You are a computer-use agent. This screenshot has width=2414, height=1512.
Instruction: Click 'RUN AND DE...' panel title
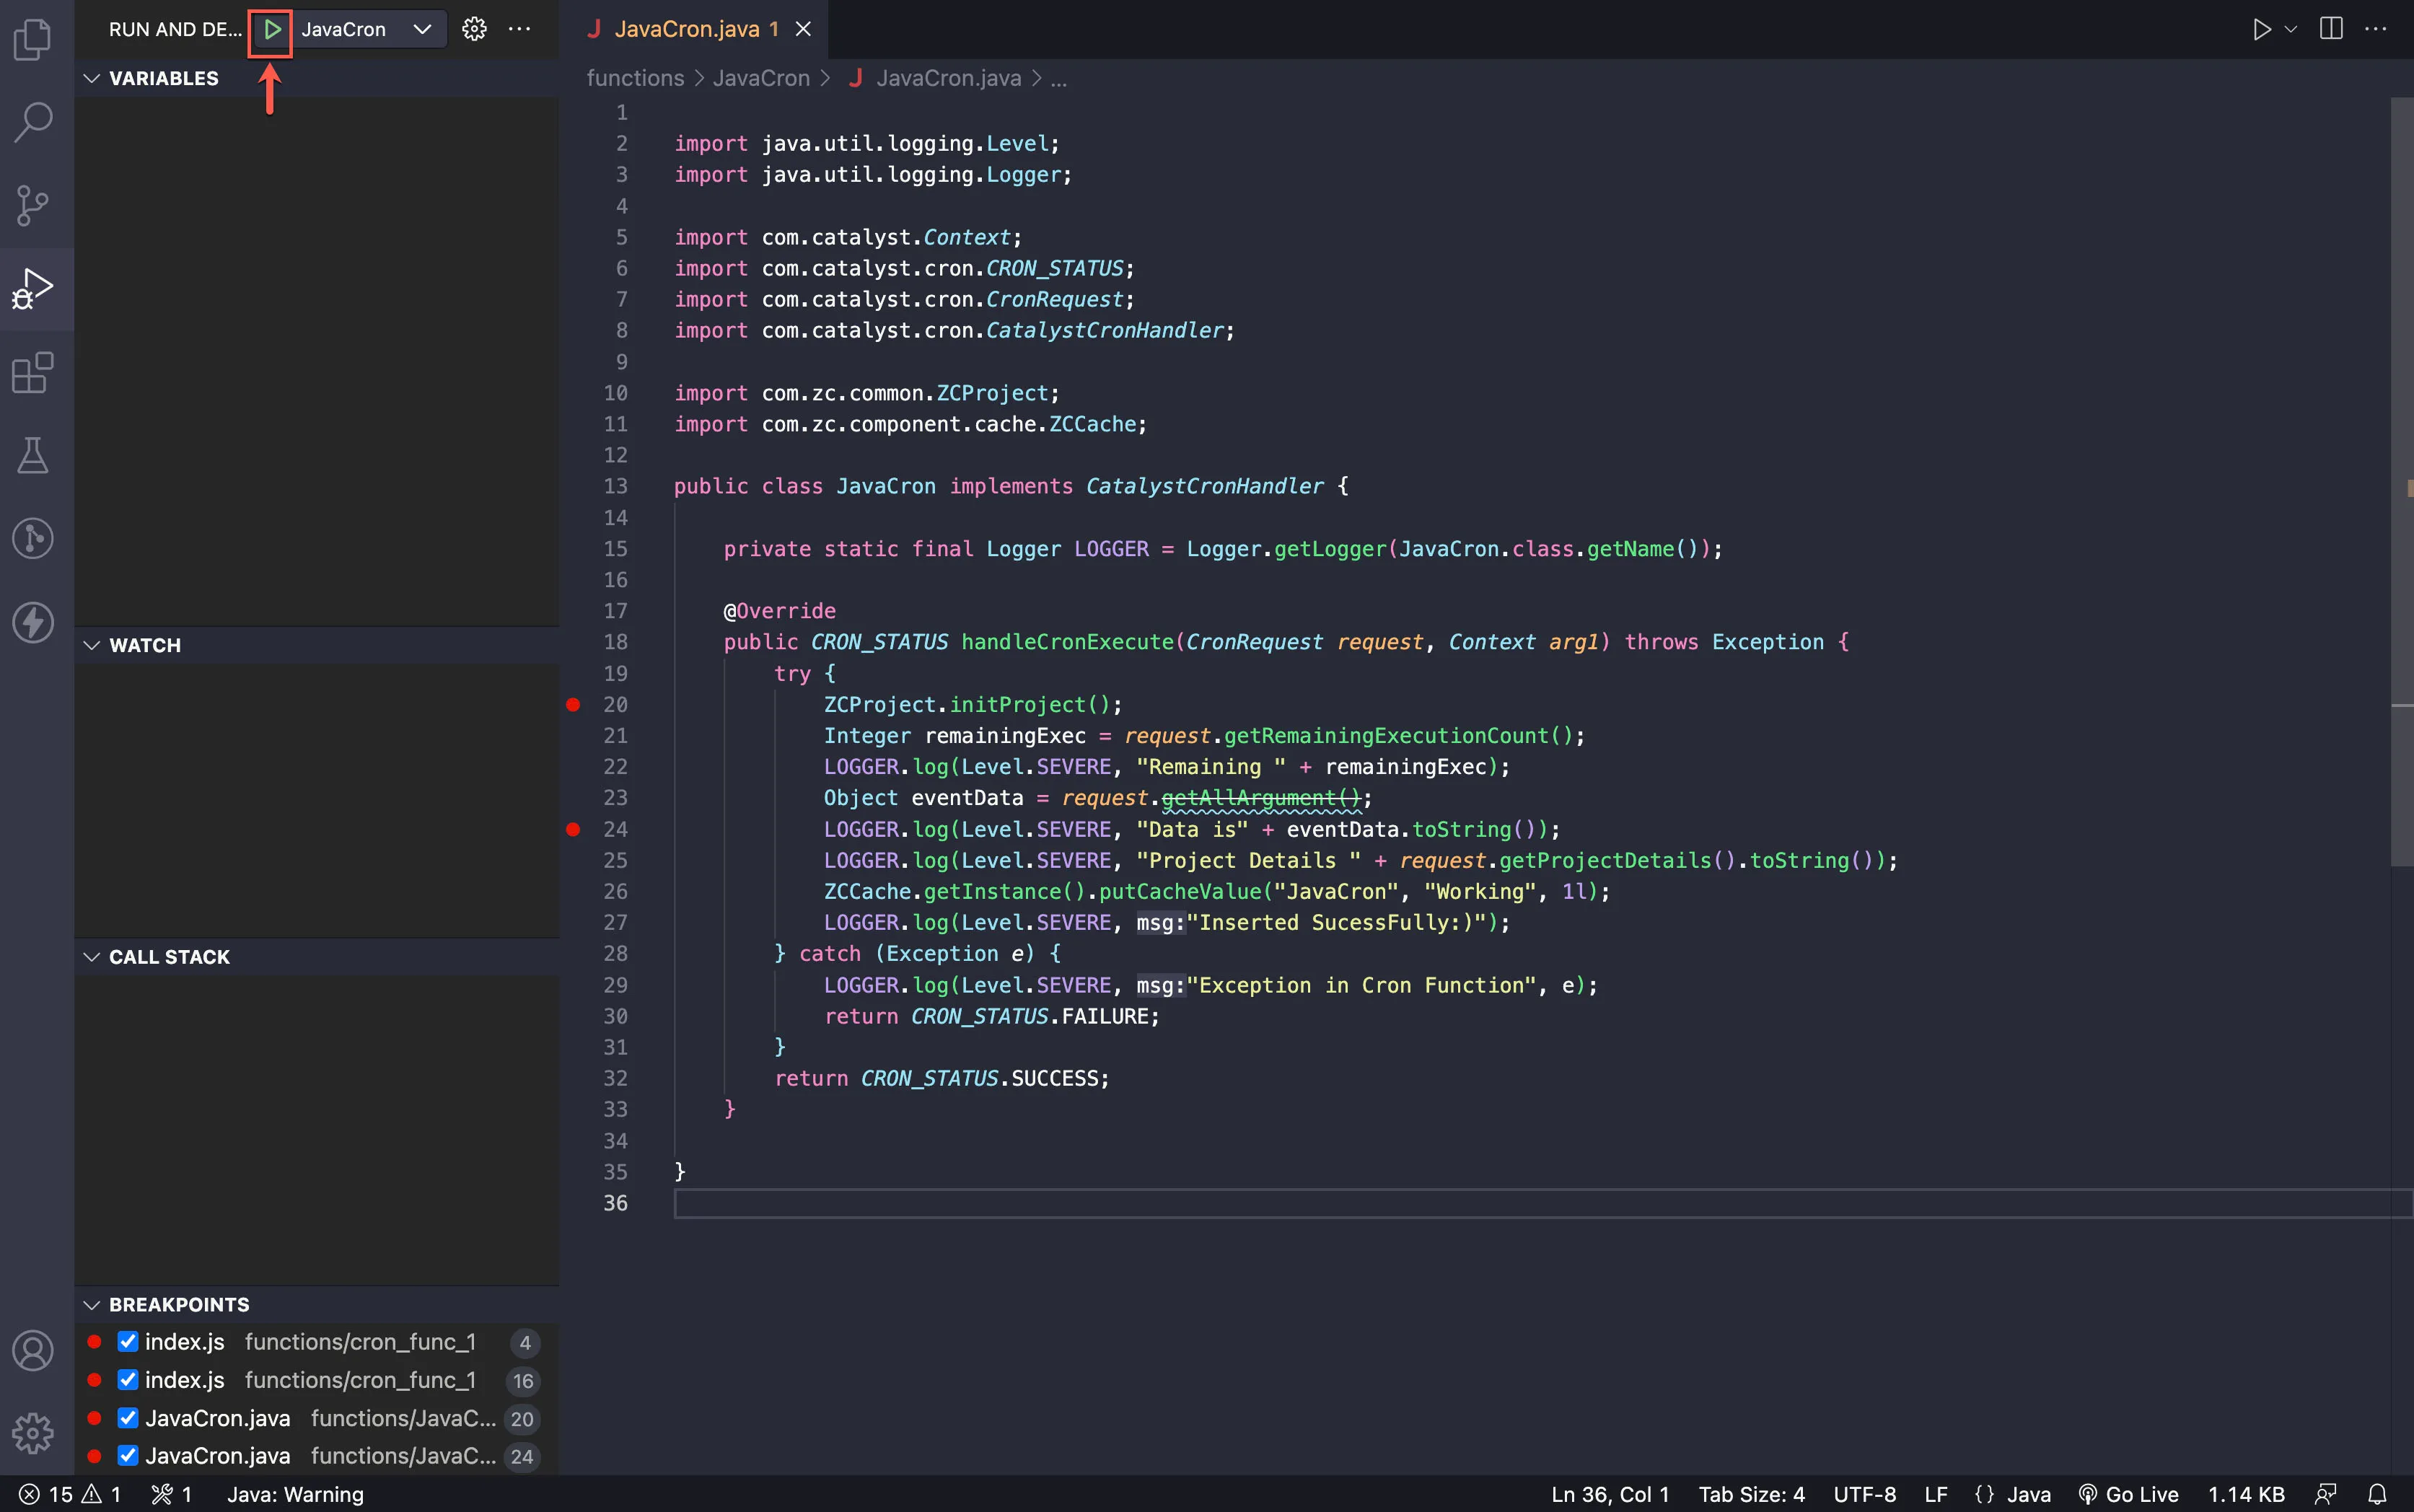[175, 30]
